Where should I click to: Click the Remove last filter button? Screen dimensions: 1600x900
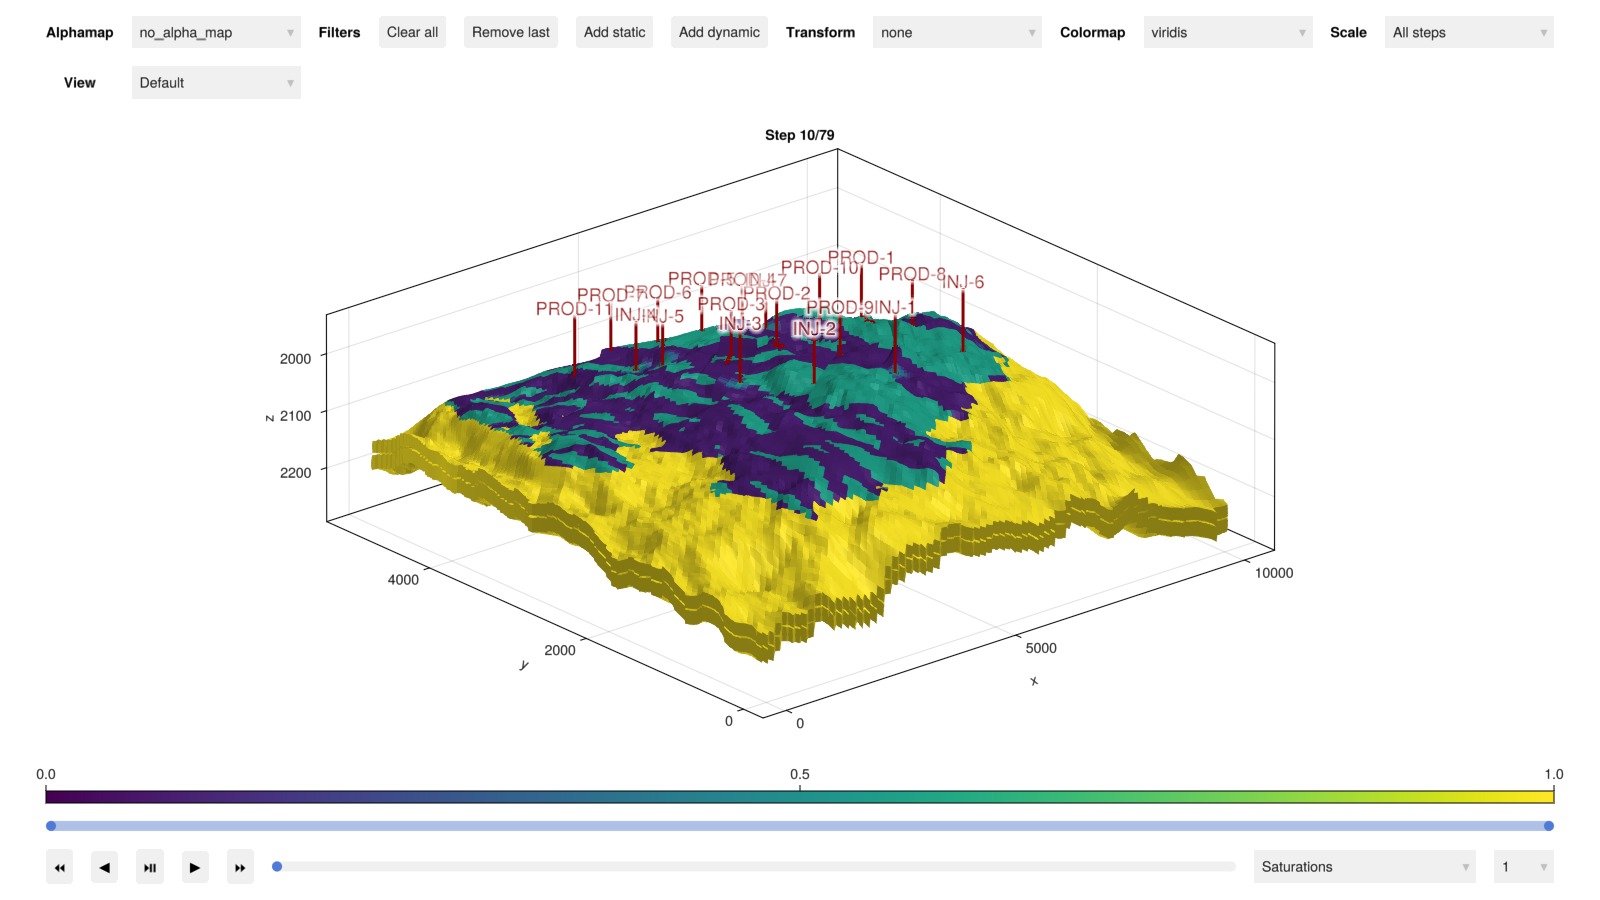pos(510,32)
